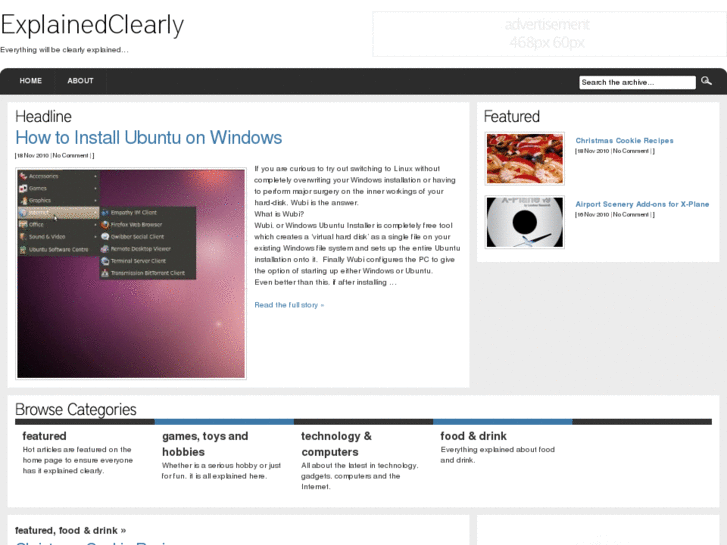Click the ExplainedClearly site title

tap(92, 26)
